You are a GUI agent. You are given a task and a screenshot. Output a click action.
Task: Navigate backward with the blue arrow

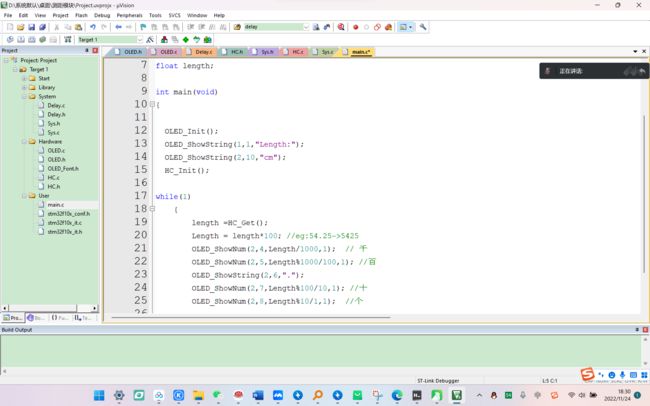119,27
